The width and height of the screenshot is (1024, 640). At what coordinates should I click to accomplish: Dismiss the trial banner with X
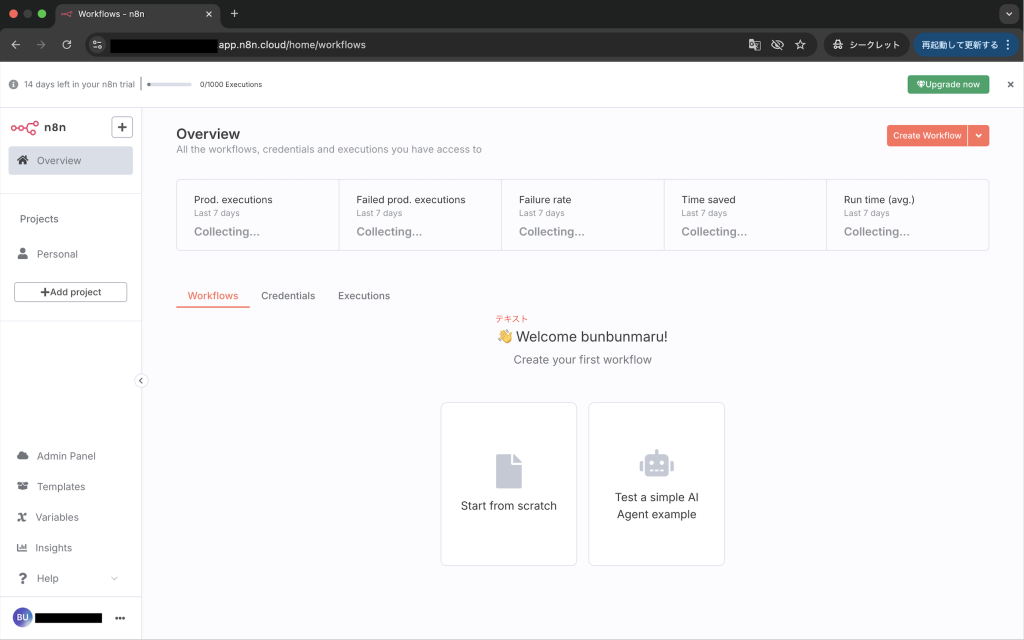coord(1010,85)
